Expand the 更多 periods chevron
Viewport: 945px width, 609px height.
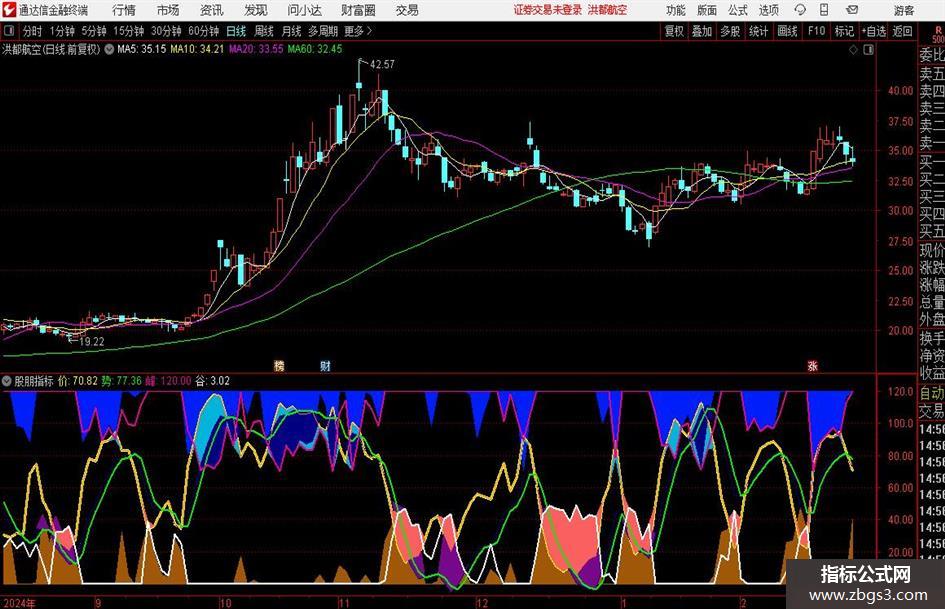tap(369, 31)
